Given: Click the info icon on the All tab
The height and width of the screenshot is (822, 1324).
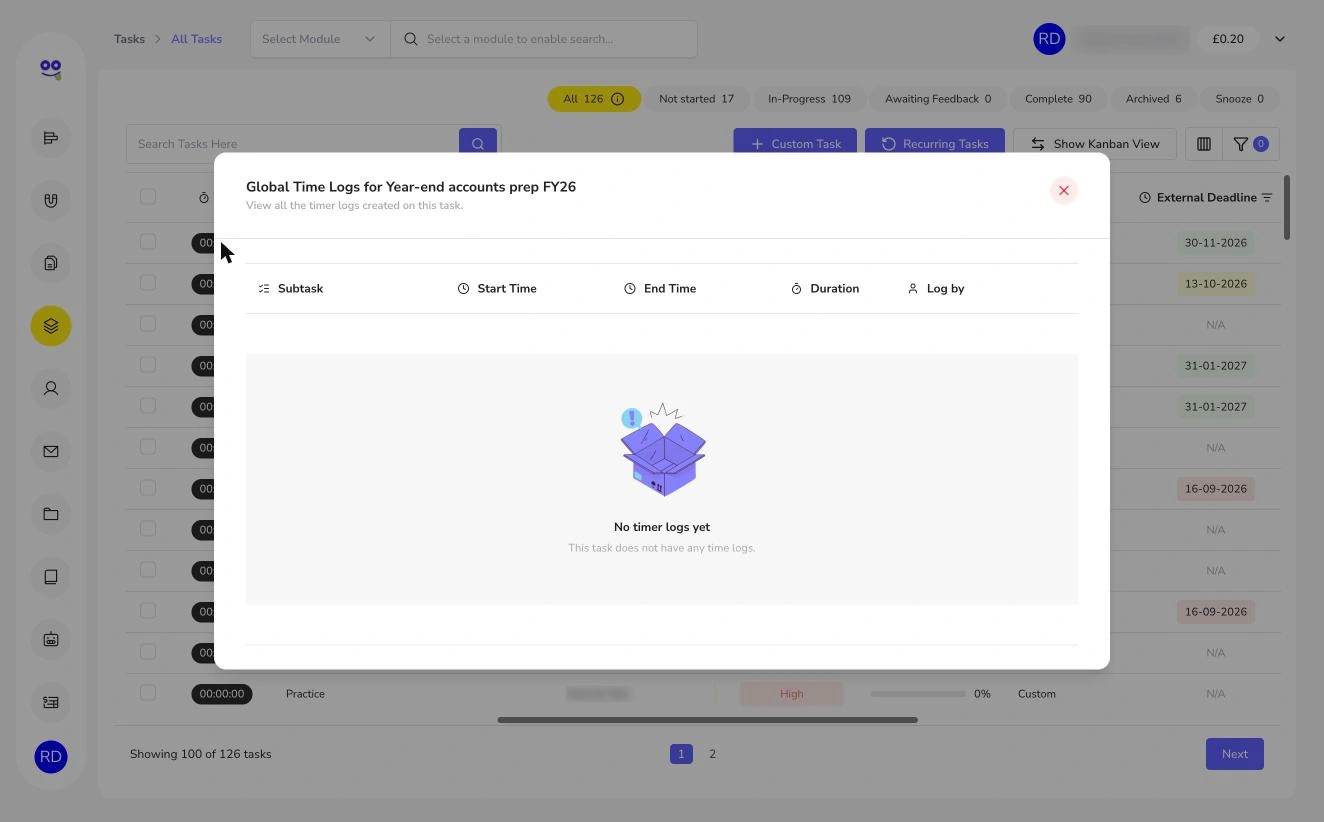Looking at the screenshot, I should click(x=618, y=99).
